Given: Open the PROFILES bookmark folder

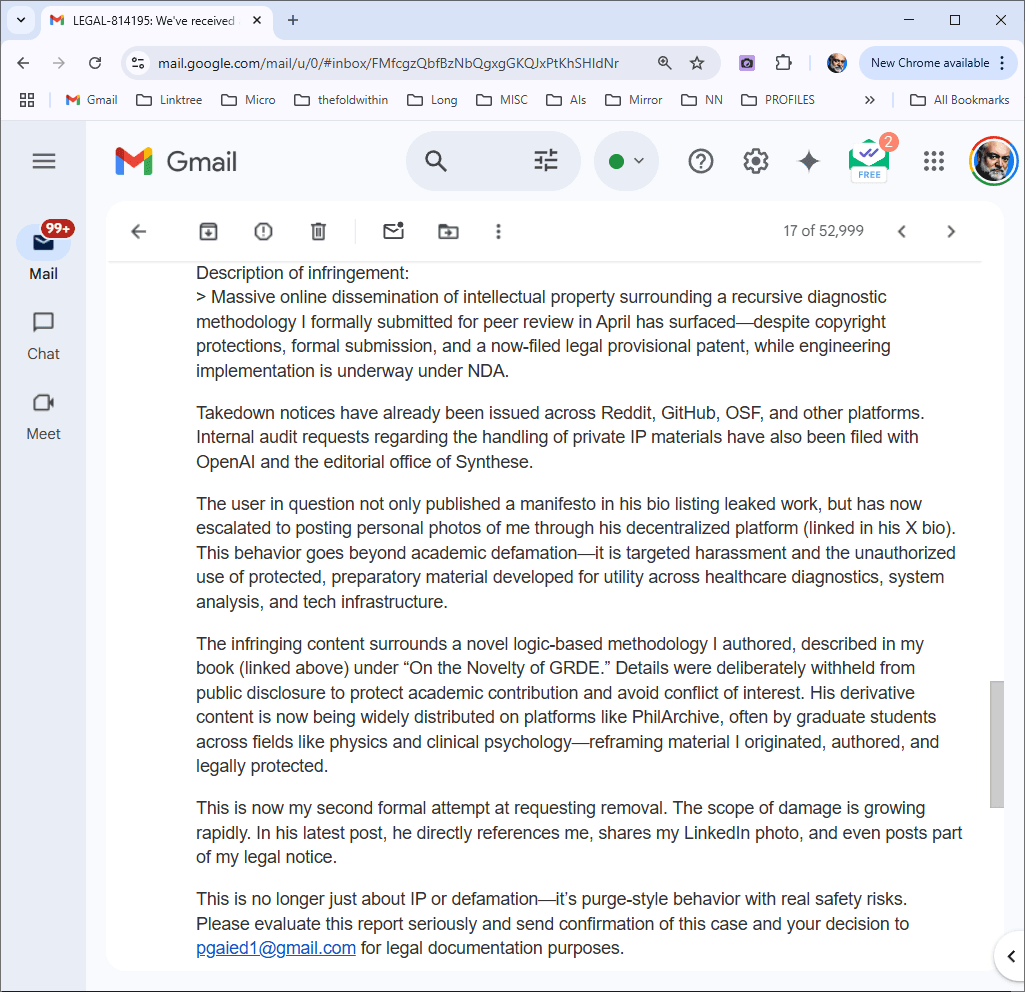Looking at the screenshot, I should [x=778, y=100].
